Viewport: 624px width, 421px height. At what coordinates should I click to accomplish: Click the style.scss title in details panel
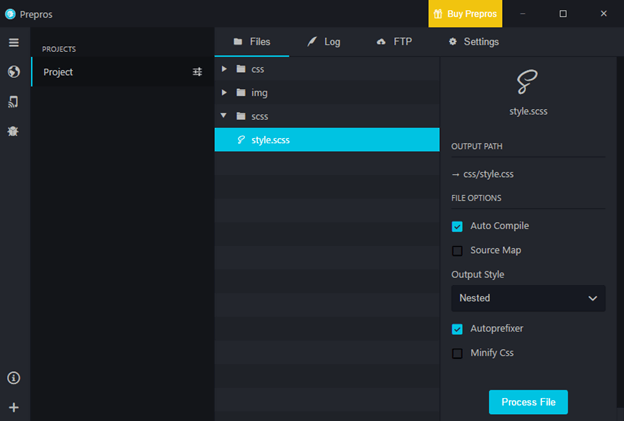pos(528,111)
